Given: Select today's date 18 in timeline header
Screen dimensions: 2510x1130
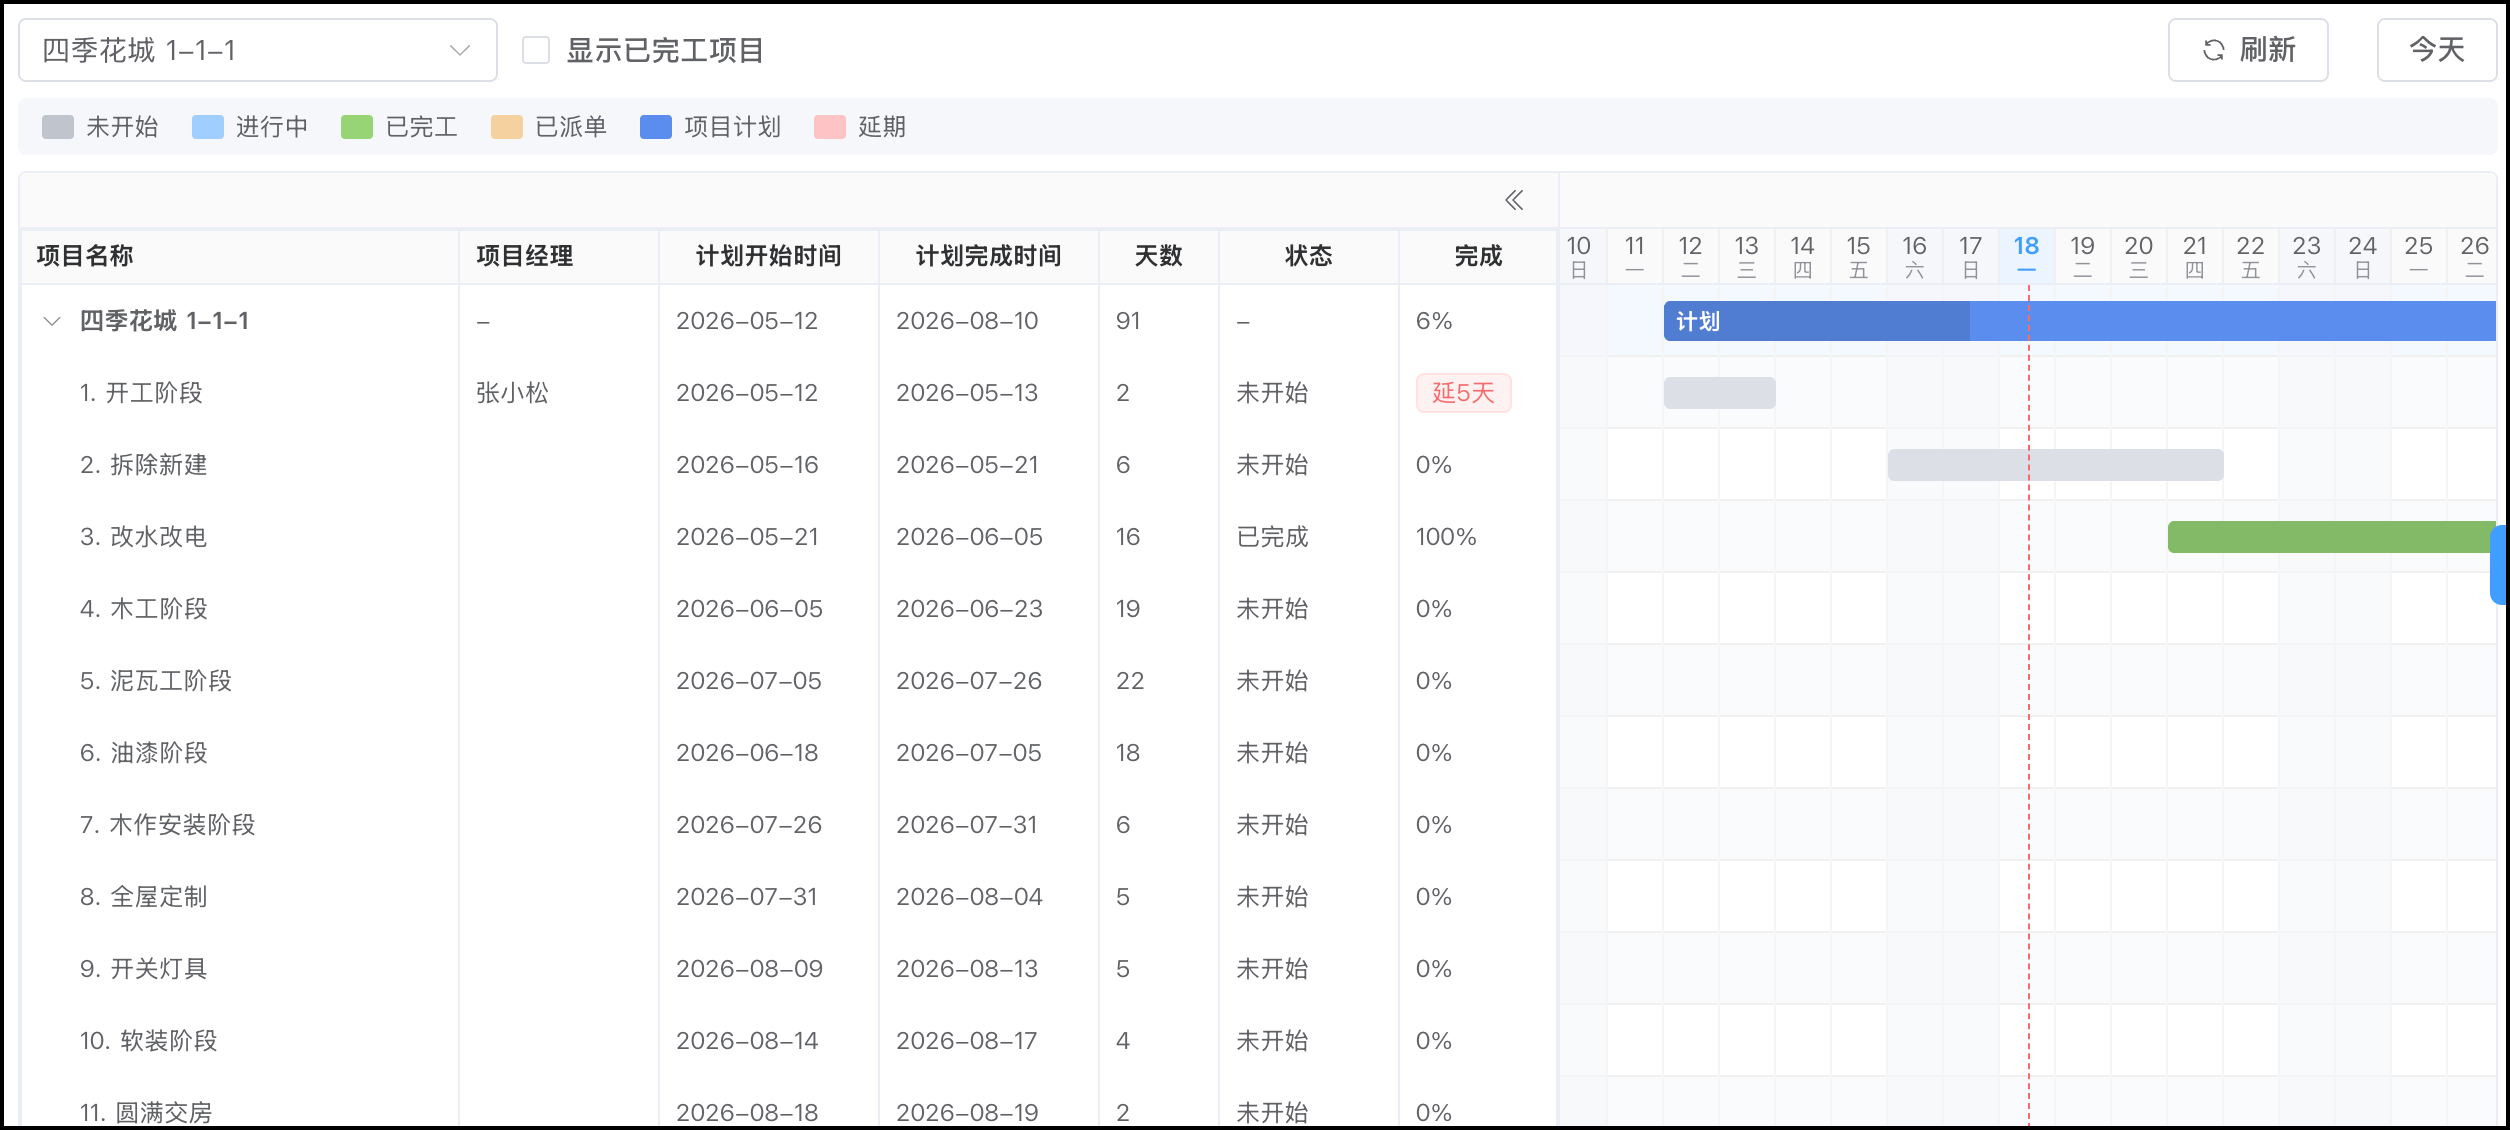Looking at the screenshot, I should click(2027, 256).
